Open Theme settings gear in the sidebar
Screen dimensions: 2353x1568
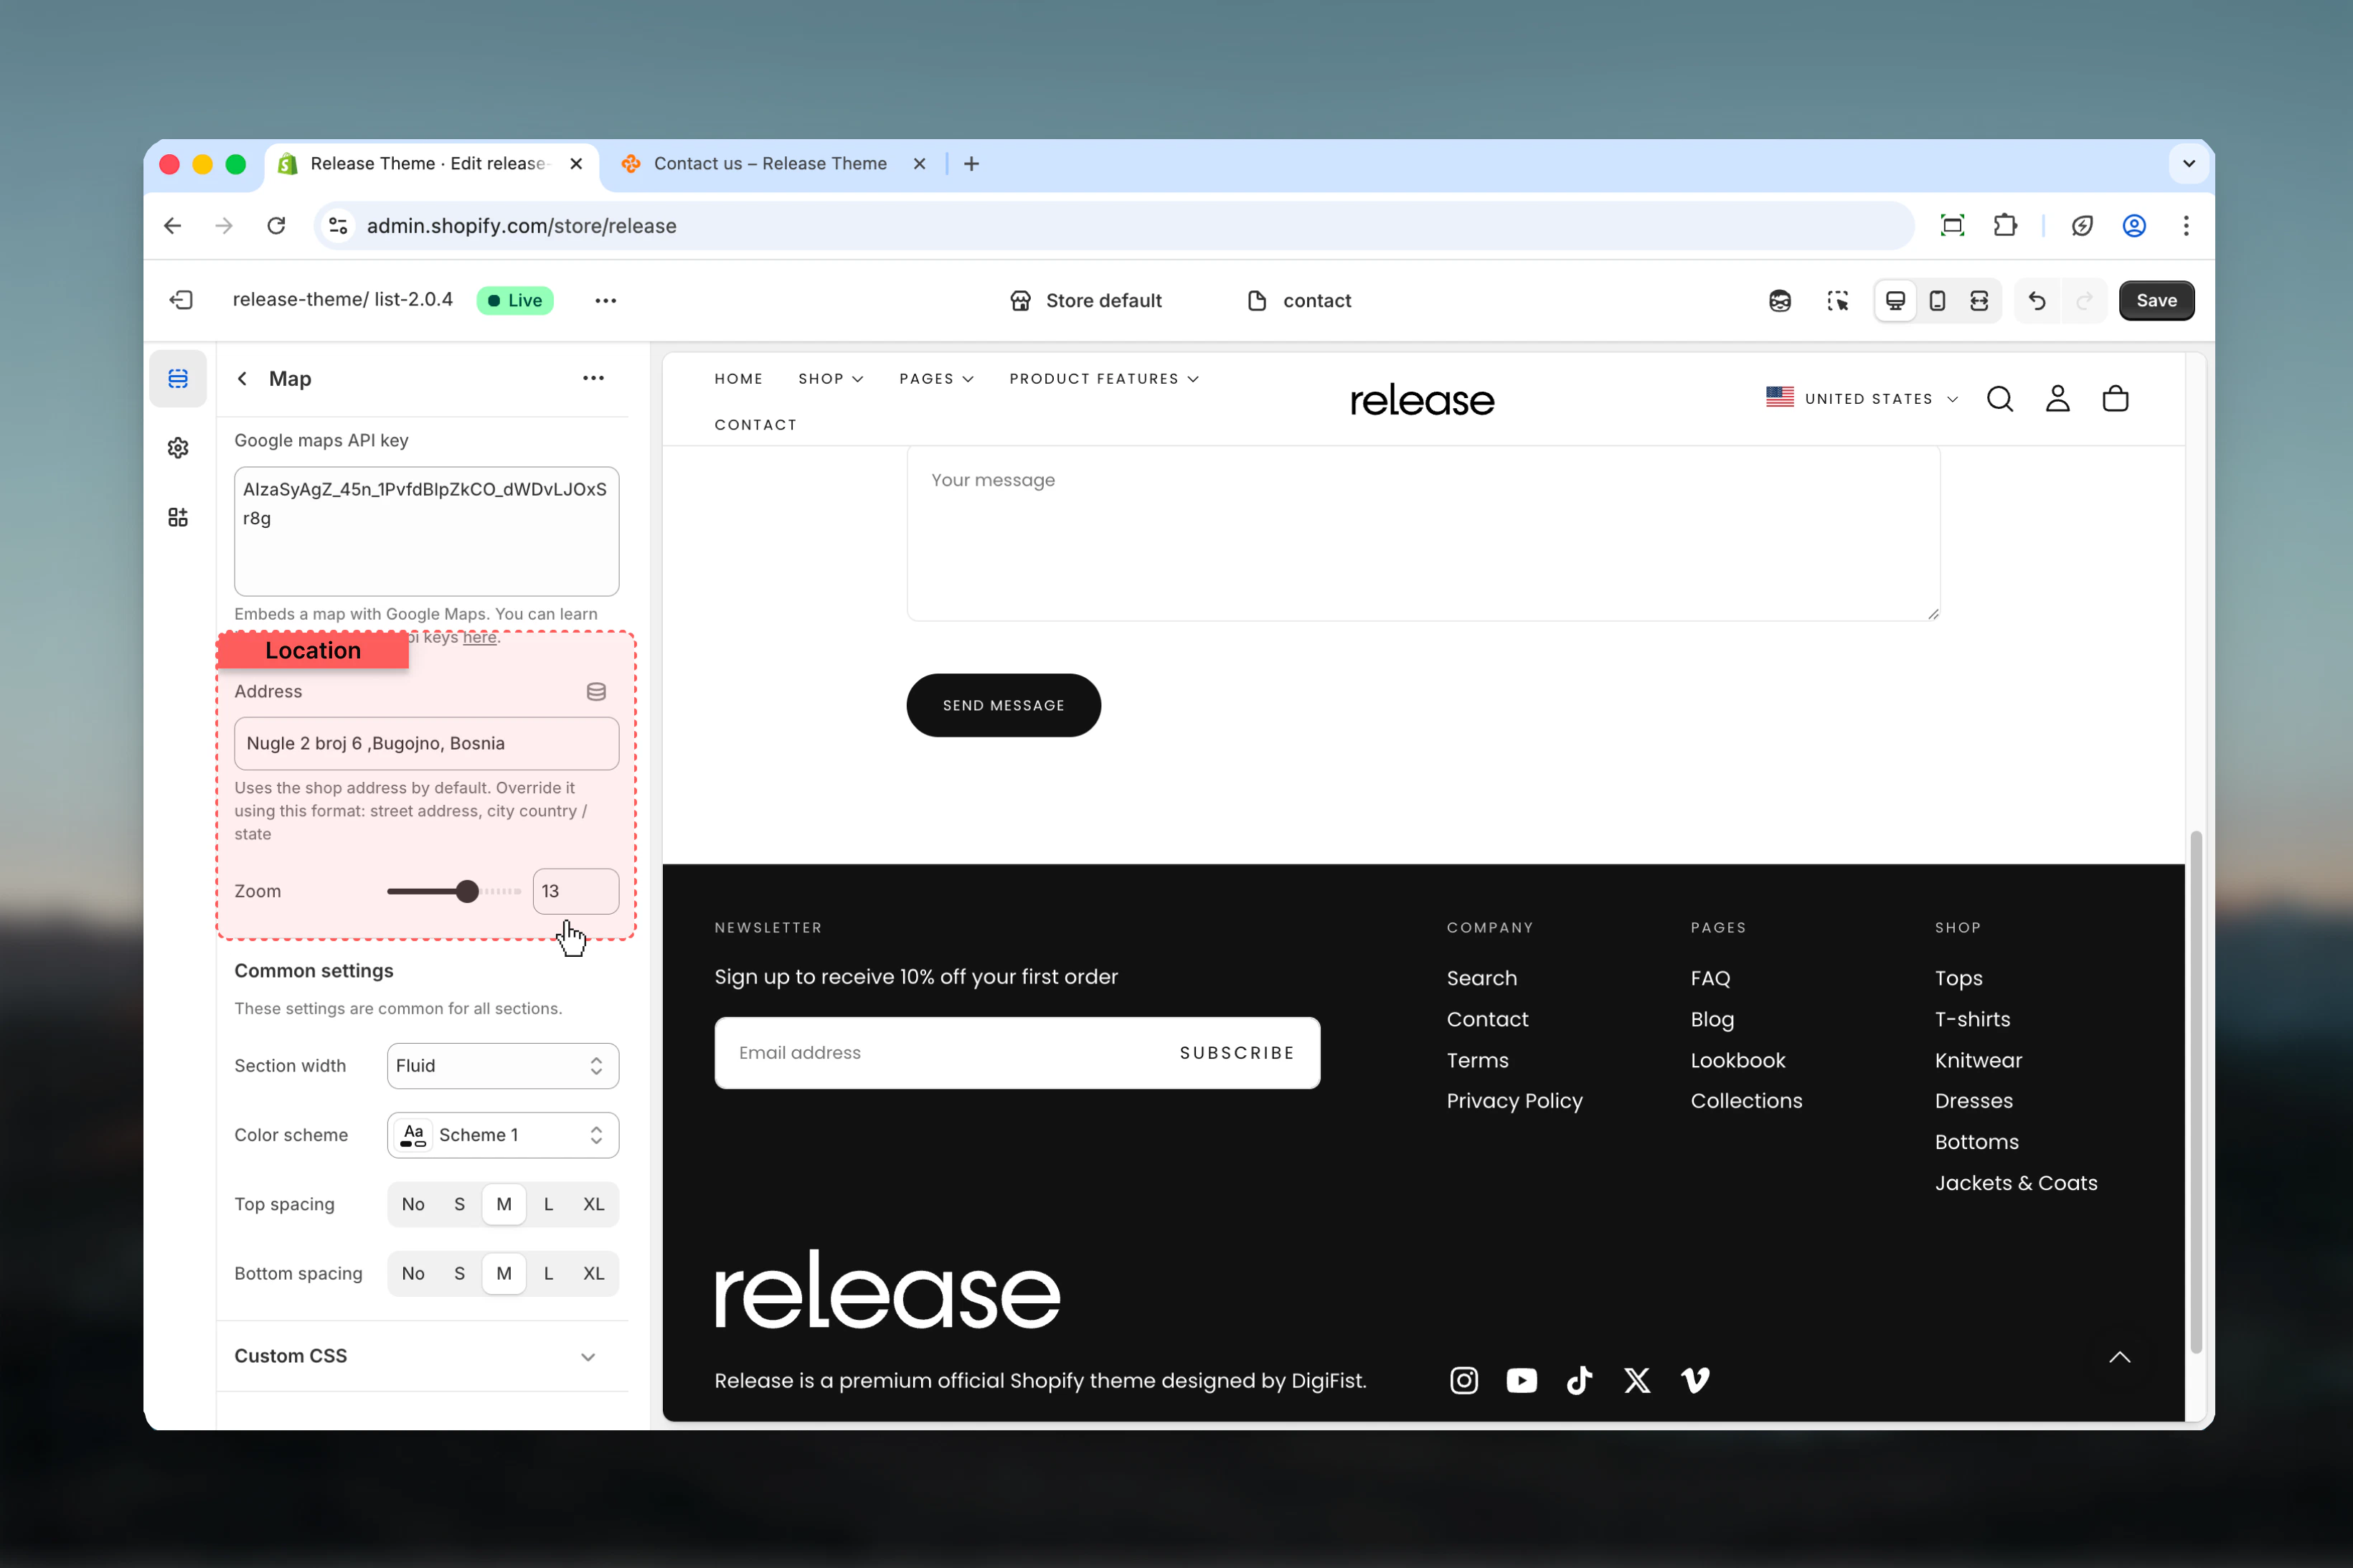pos(178,448)
